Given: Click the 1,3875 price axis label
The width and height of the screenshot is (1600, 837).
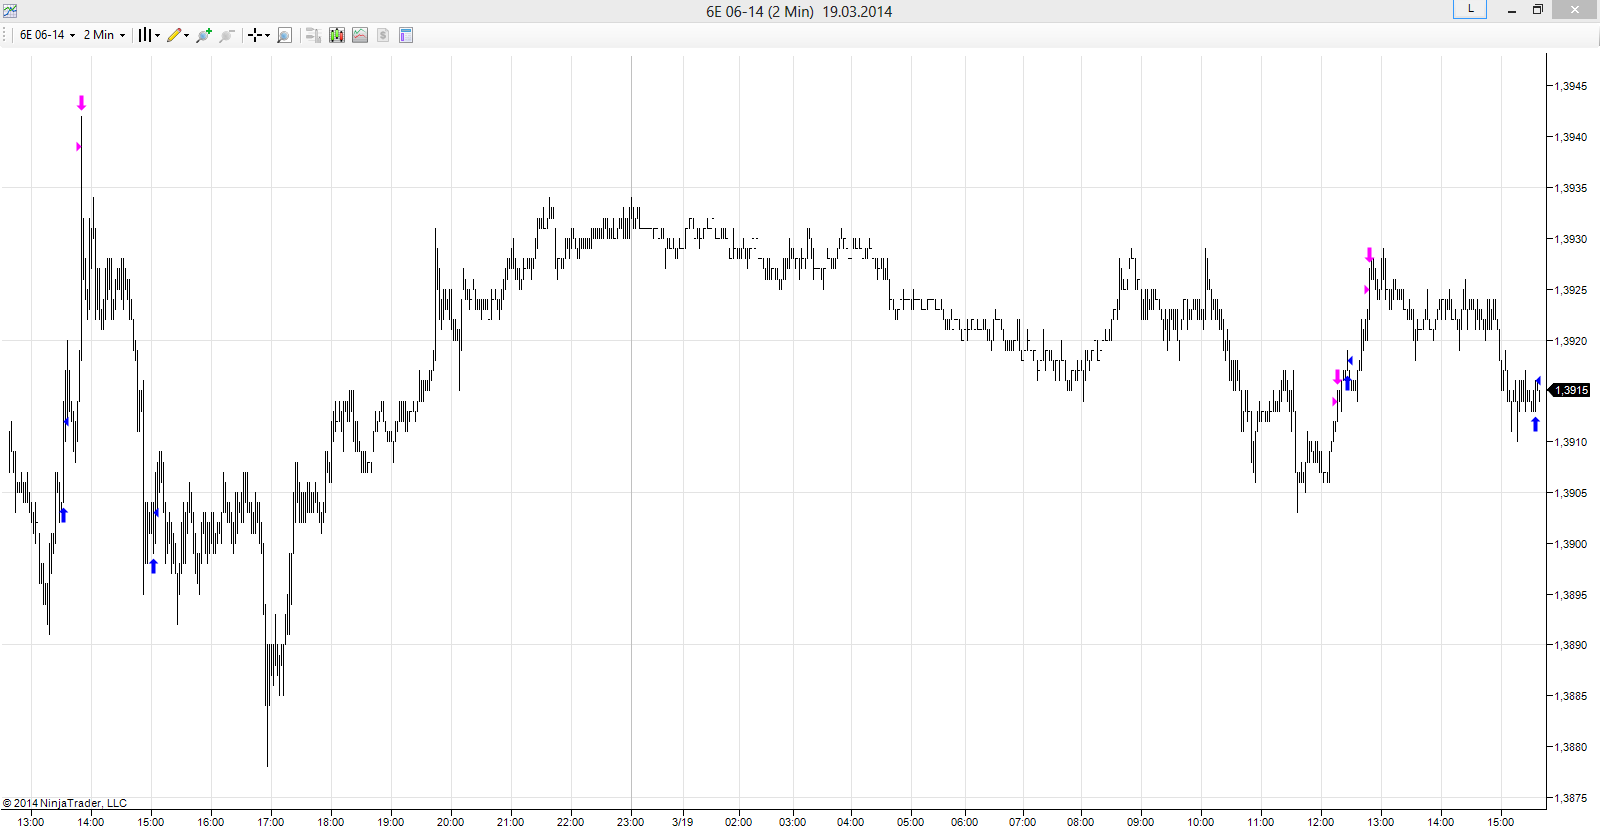Looking at the screenshot, I should 1570,798.
